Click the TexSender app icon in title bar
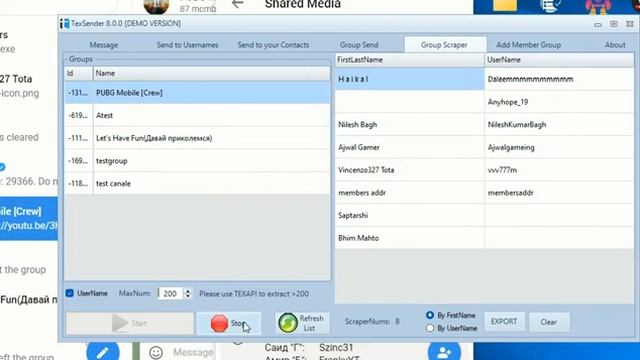 click(65, 24)
